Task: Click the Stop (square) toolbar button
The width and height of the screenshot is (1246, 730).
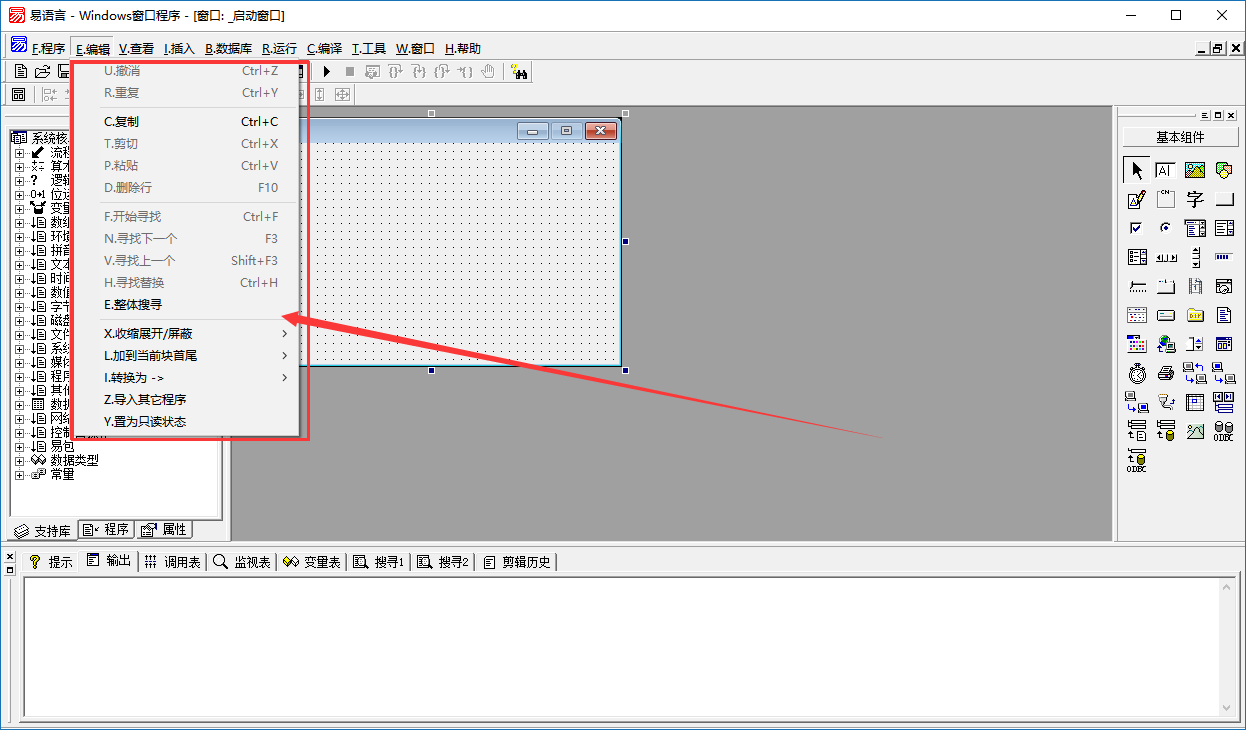Action: tap(349, 72)
